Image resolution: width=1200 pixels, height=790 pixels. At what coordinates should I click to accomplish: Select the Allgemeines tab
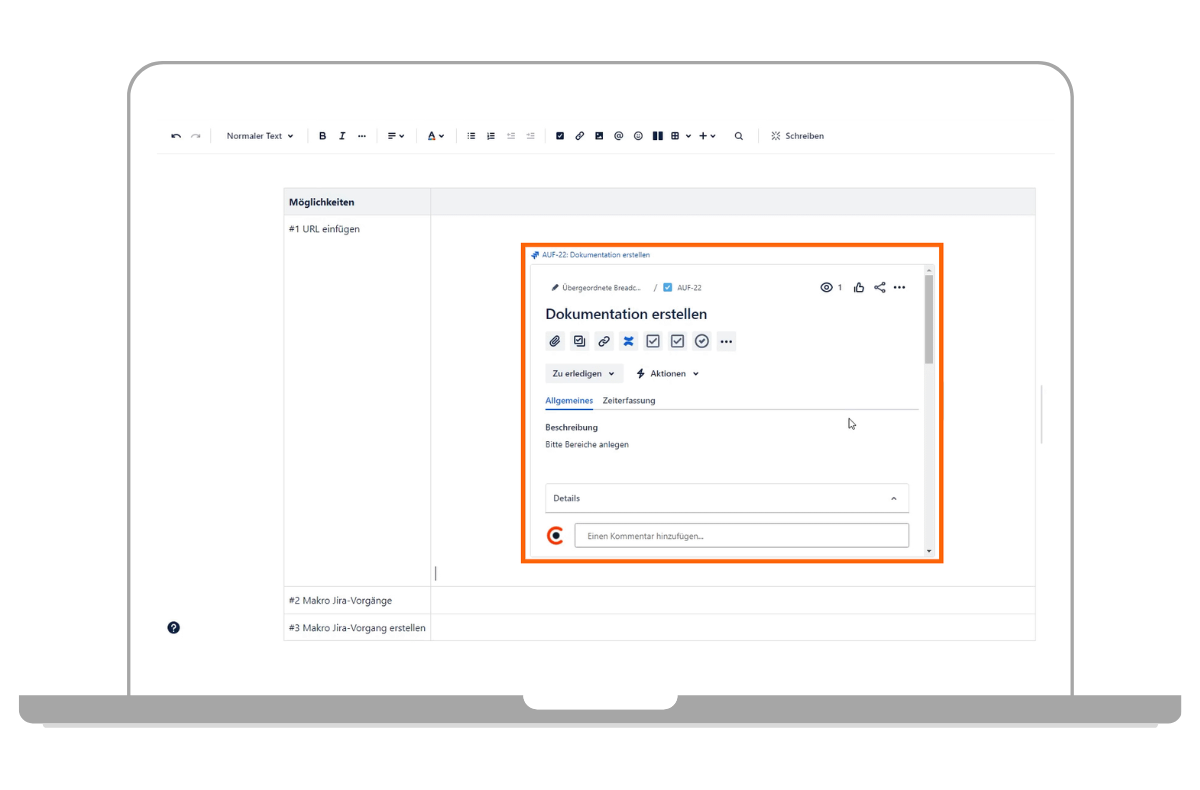coord(569,401)
